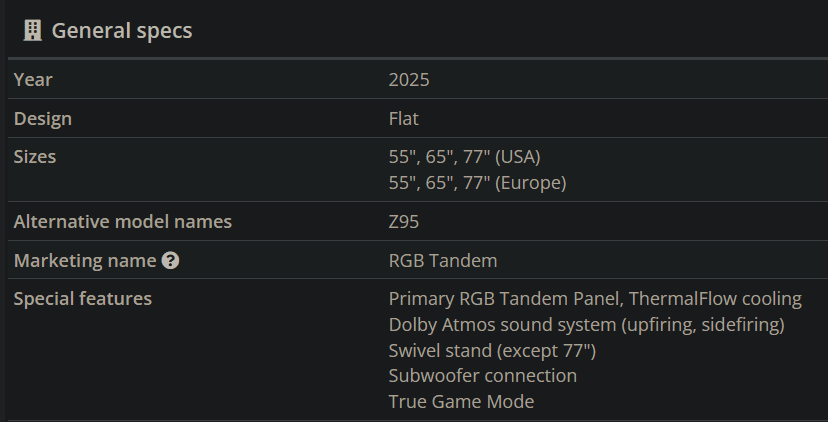This screenshot has height=422, width=828.
Task: Select the Special features row label
Action: (83, 298)
